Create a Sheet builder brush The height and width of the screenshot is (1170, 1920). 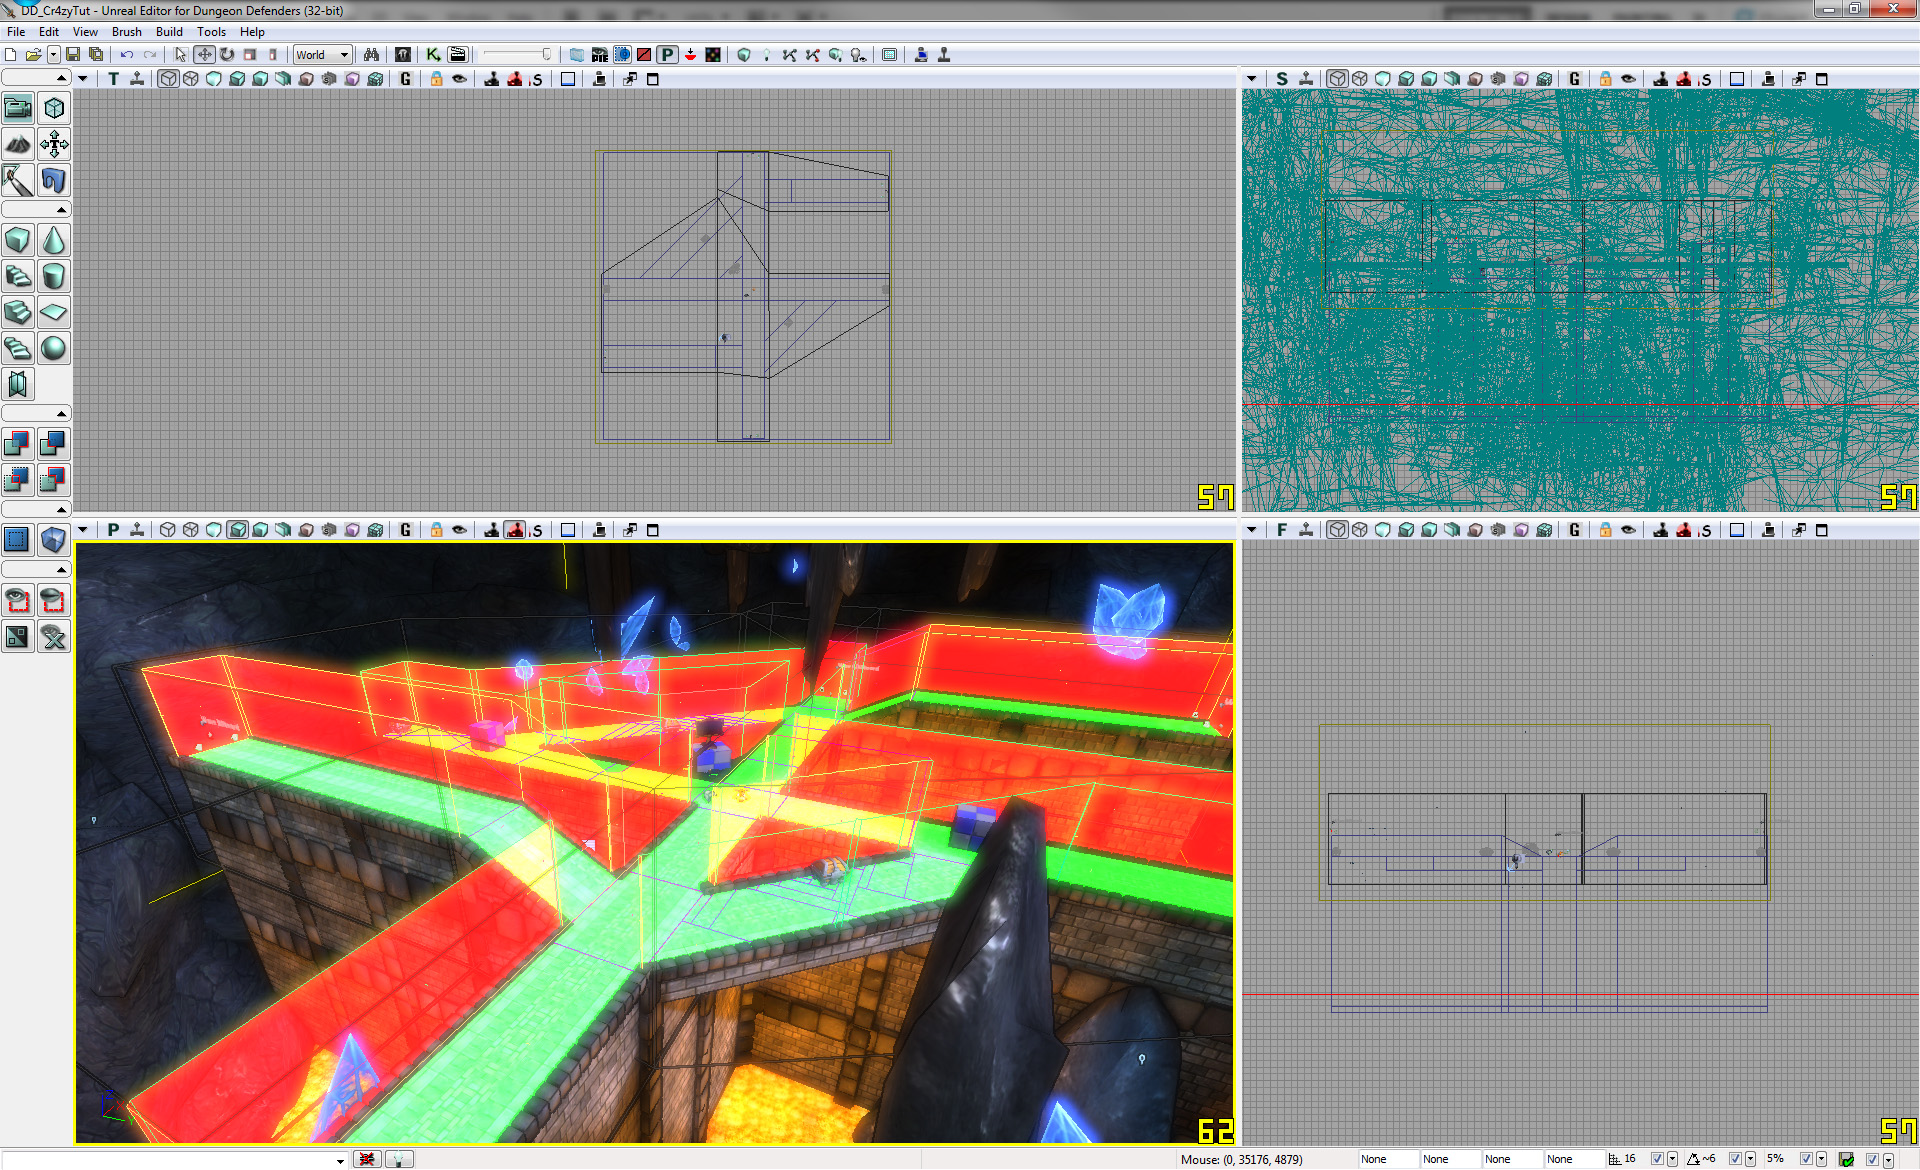[x=54, y=312]
